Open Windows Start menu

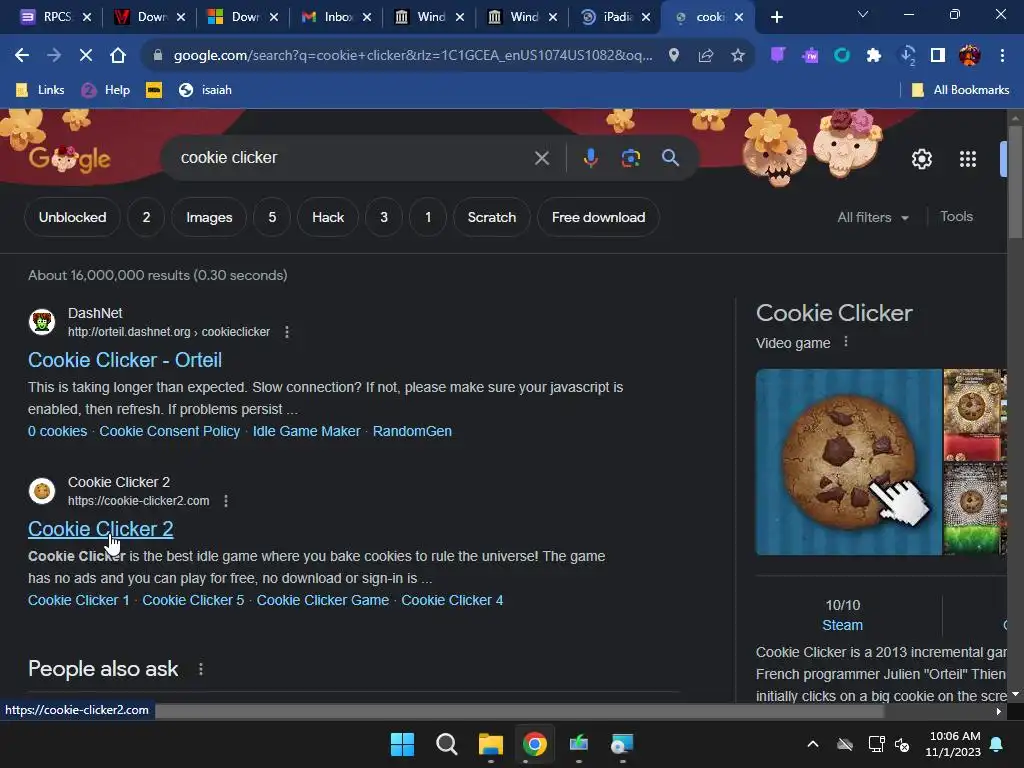[x=402, y=744]
